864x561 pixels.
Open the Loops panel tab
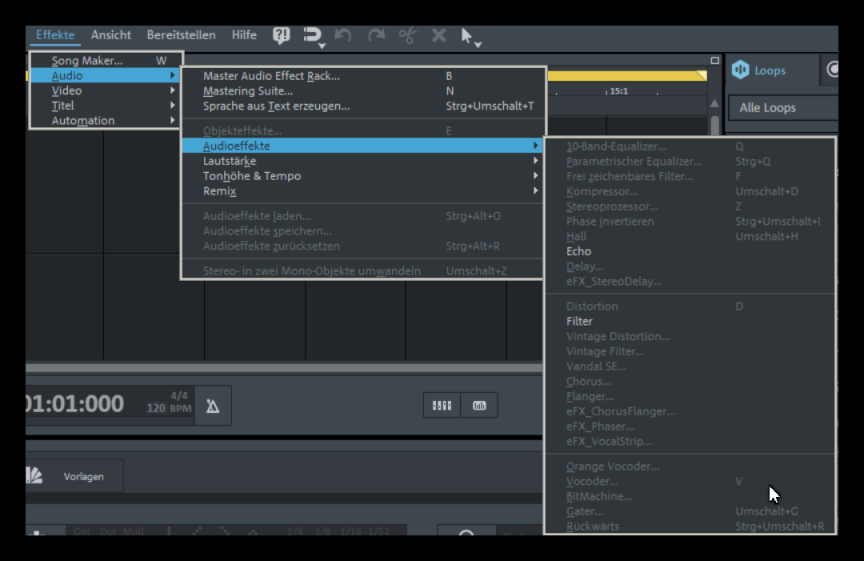tap(769, 71)
